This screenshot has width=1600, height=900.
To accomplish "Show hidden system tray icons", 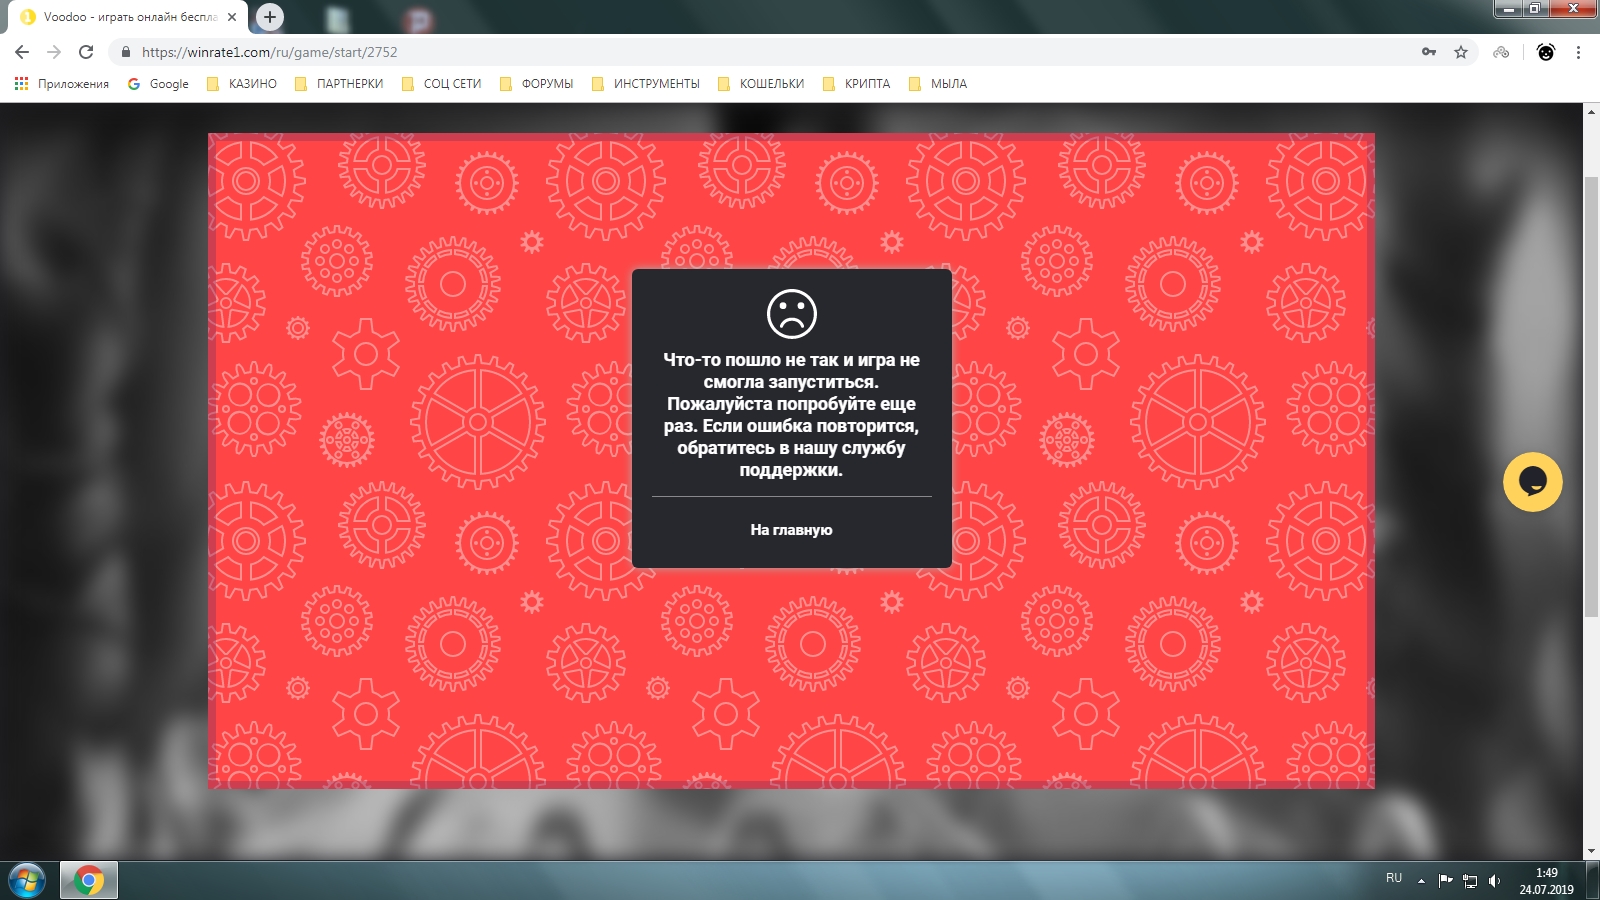I will [1421, 881].
